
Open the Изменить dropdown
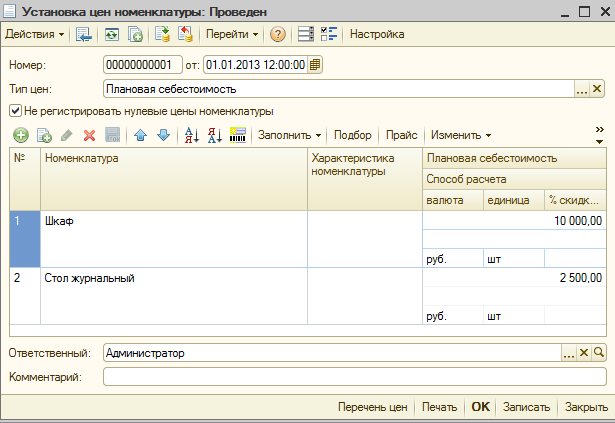click(x=461, y=135)
